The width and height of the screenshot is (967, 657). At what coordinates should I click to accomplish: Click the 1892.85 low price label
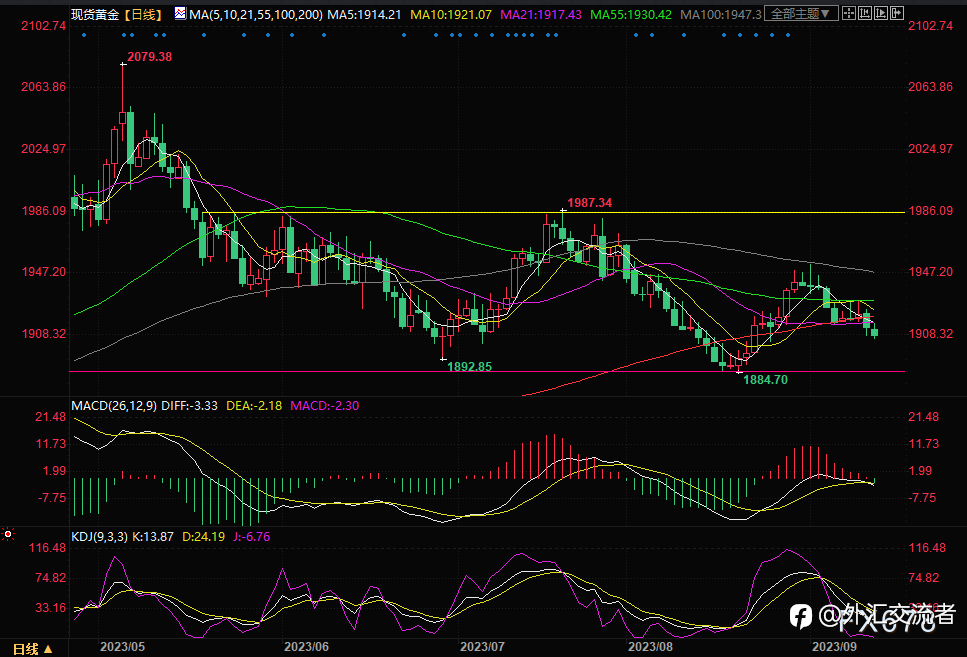pyautogui.click(x=469, y=366)
